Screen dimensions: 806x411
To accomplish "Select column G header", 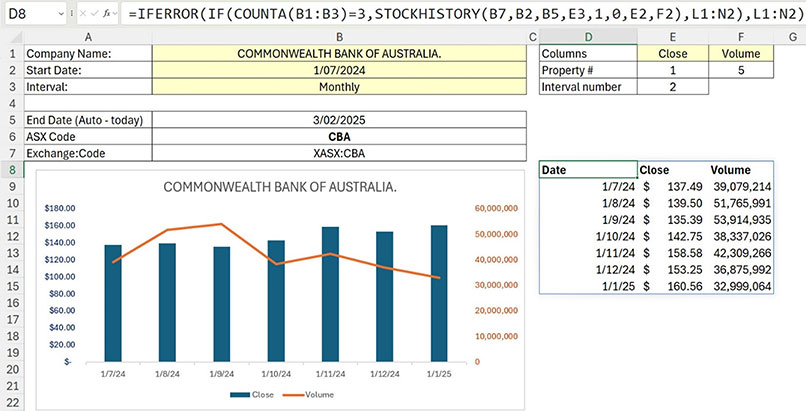I will click(x=792, y=36).
